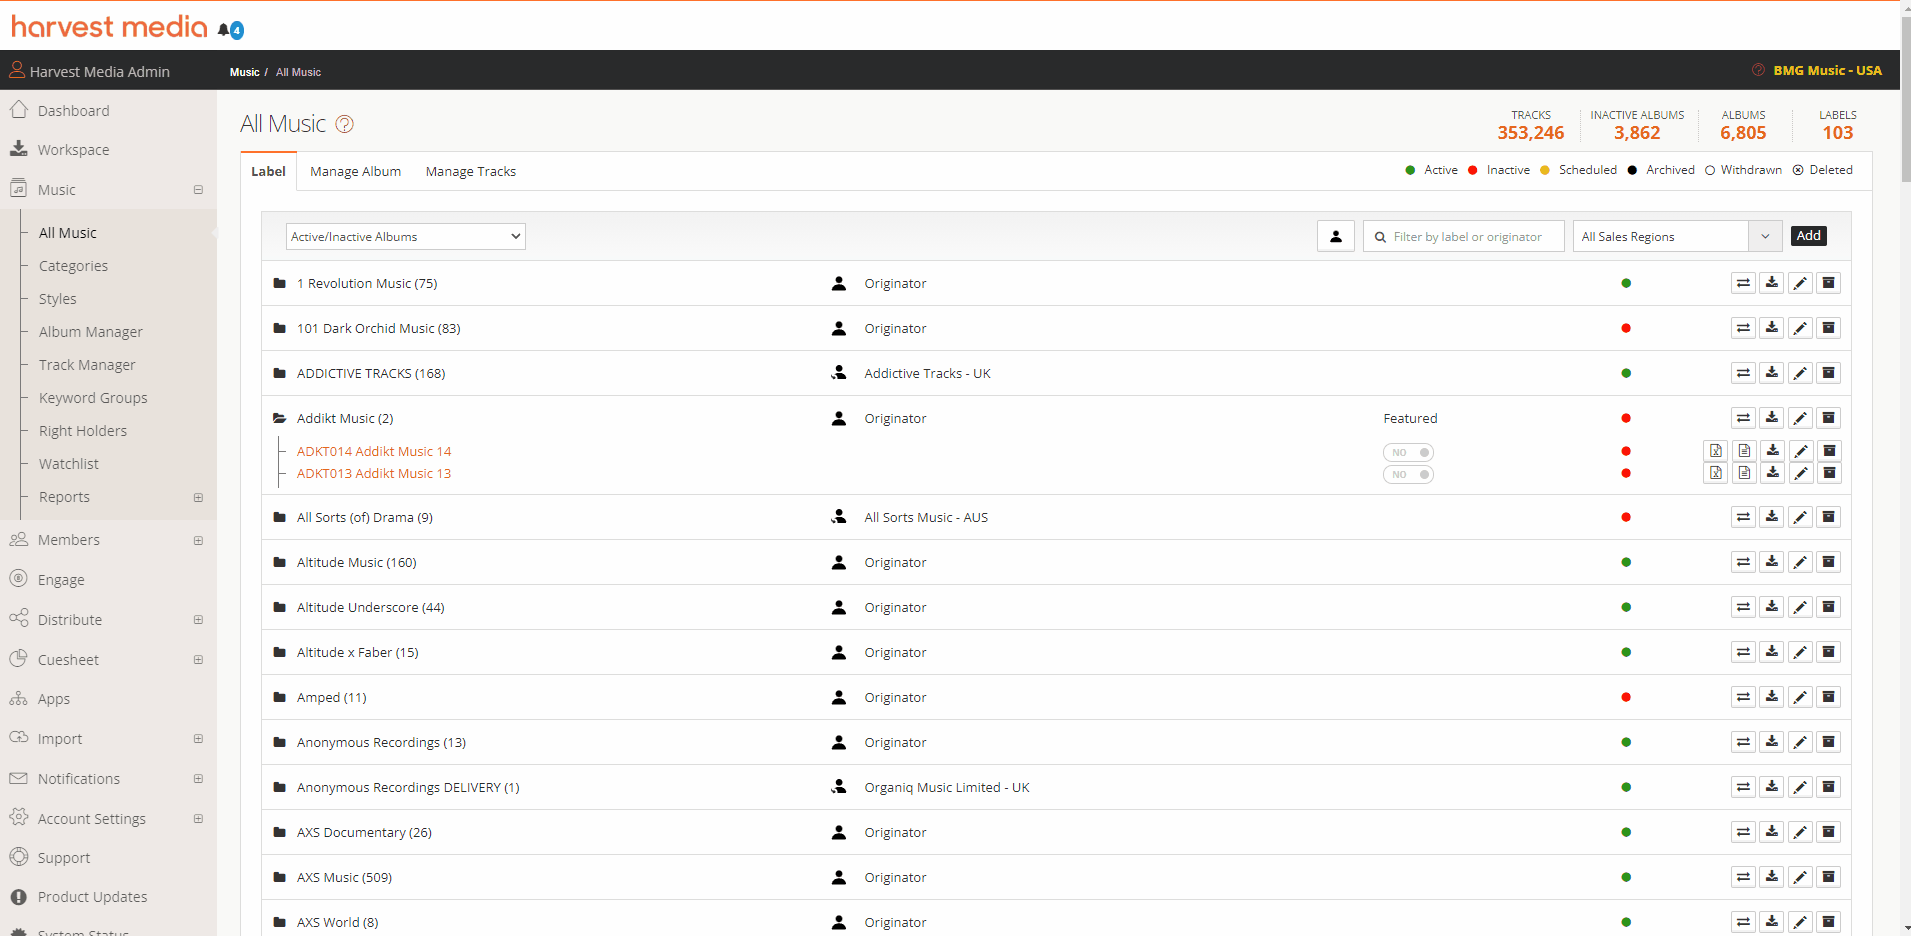Image resolution: width=1911 pixels, height=936 pixels.
Task: Click the originator person filter button
Action: 1335,236
